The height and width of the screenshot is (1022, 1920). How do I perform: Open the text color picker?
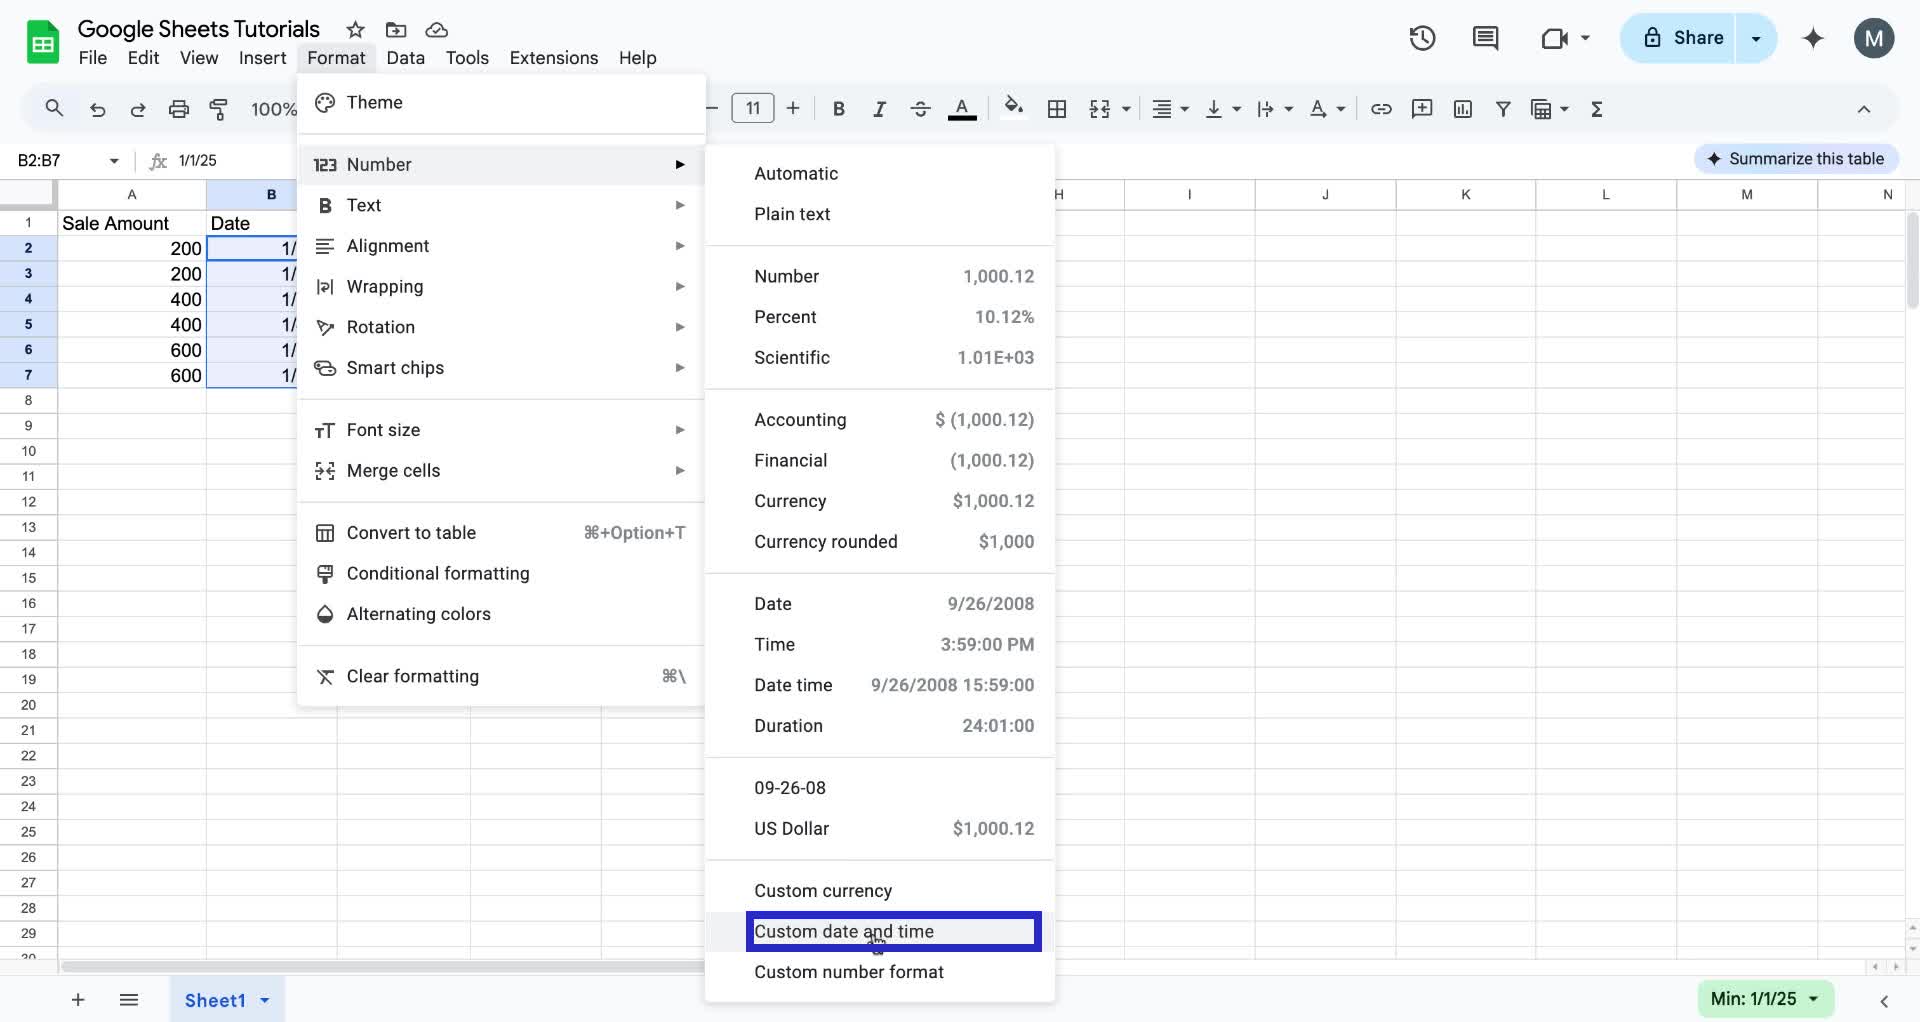click(x=961, y=109)
